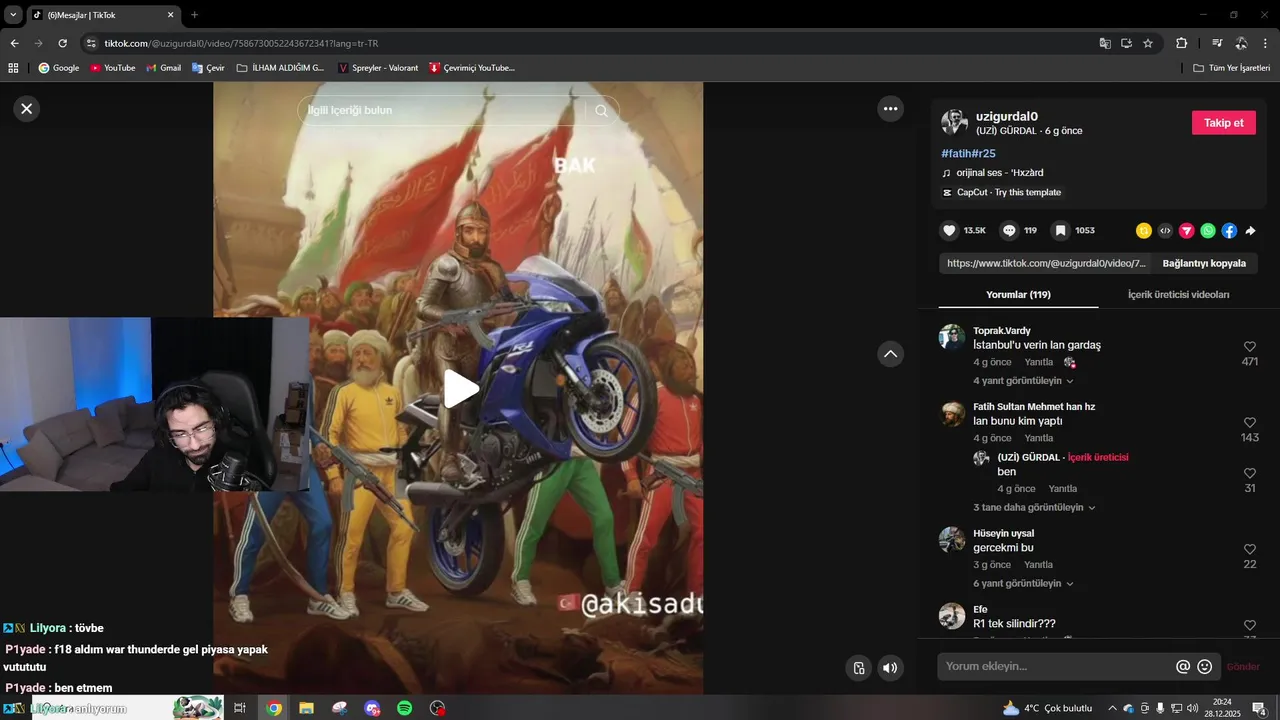Open Google bookmark
Viewport: 1280px width, 720px height.
point(59,68)
